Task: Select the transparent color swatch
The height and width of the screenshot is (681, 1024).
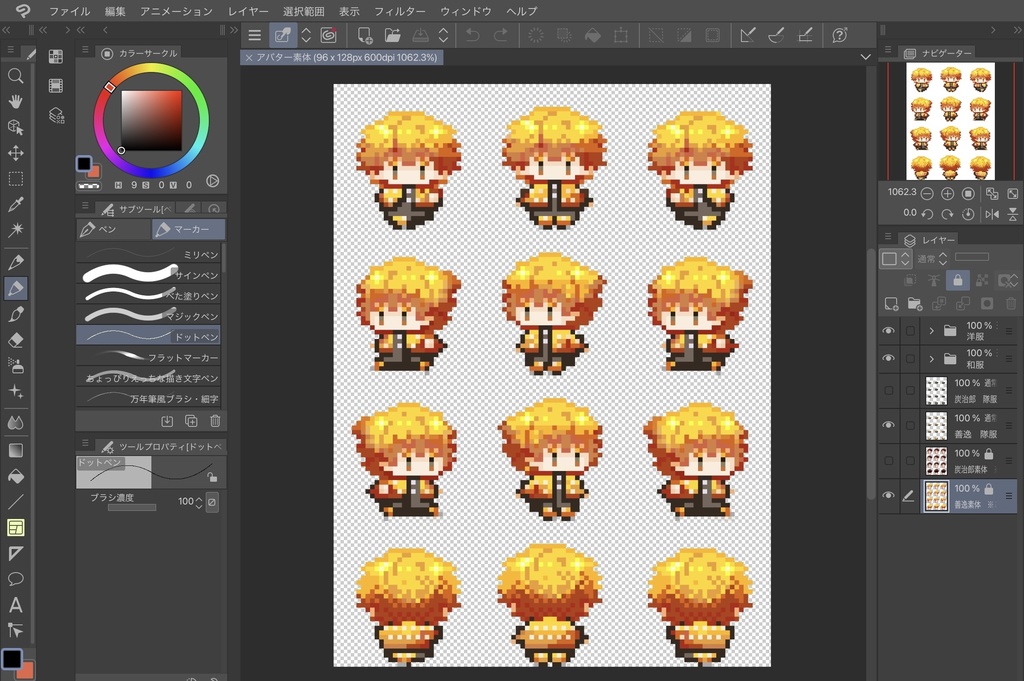Action: [x=89, y=186]
